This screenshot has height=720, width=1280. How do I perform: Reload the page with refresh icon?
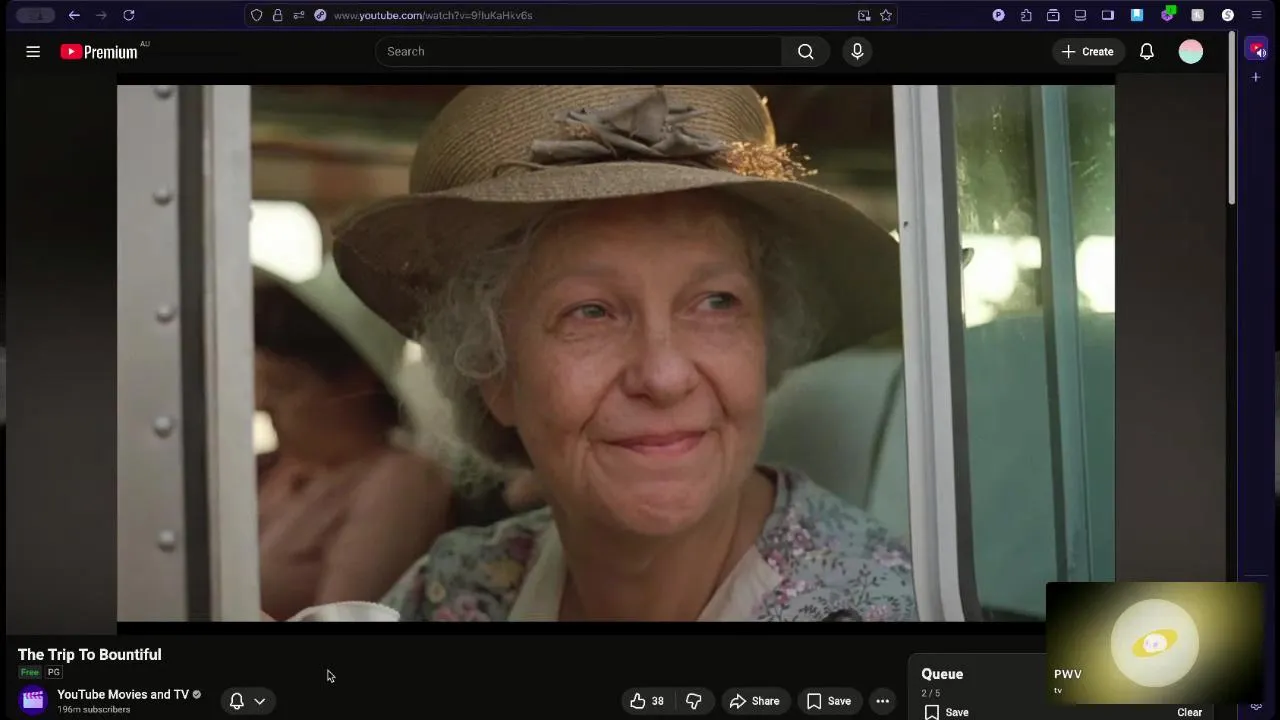coord(129,15)
